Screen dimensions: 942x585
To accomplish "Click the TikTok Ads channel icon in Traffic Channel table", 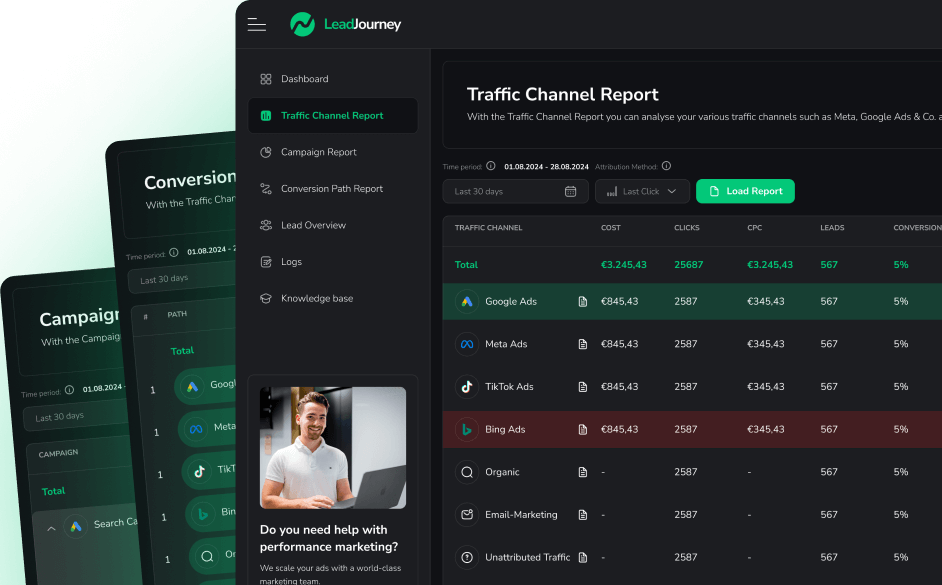I will coord(467,387).
